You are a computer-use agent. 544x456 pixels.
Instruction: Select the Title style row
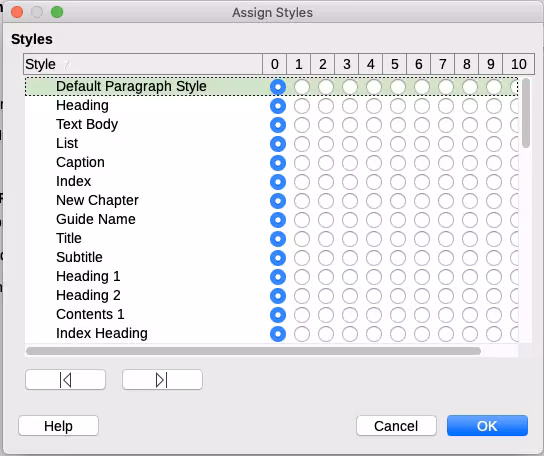(x=271, y=238)
